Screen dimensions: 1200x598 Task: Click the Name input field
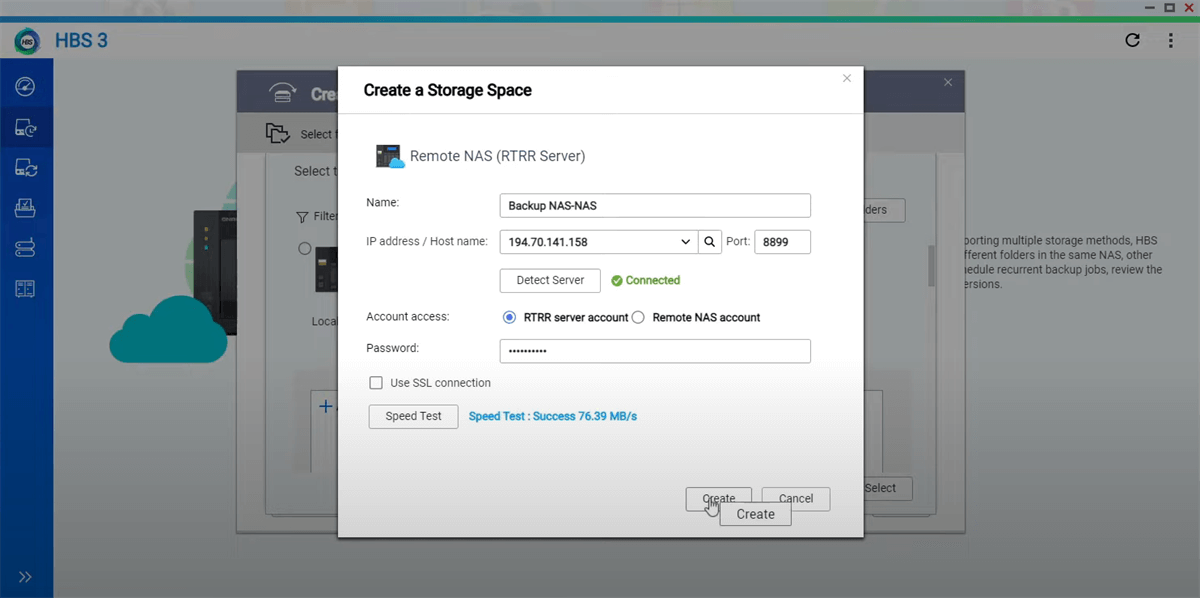pyautogui.click(x=654, y=206)
